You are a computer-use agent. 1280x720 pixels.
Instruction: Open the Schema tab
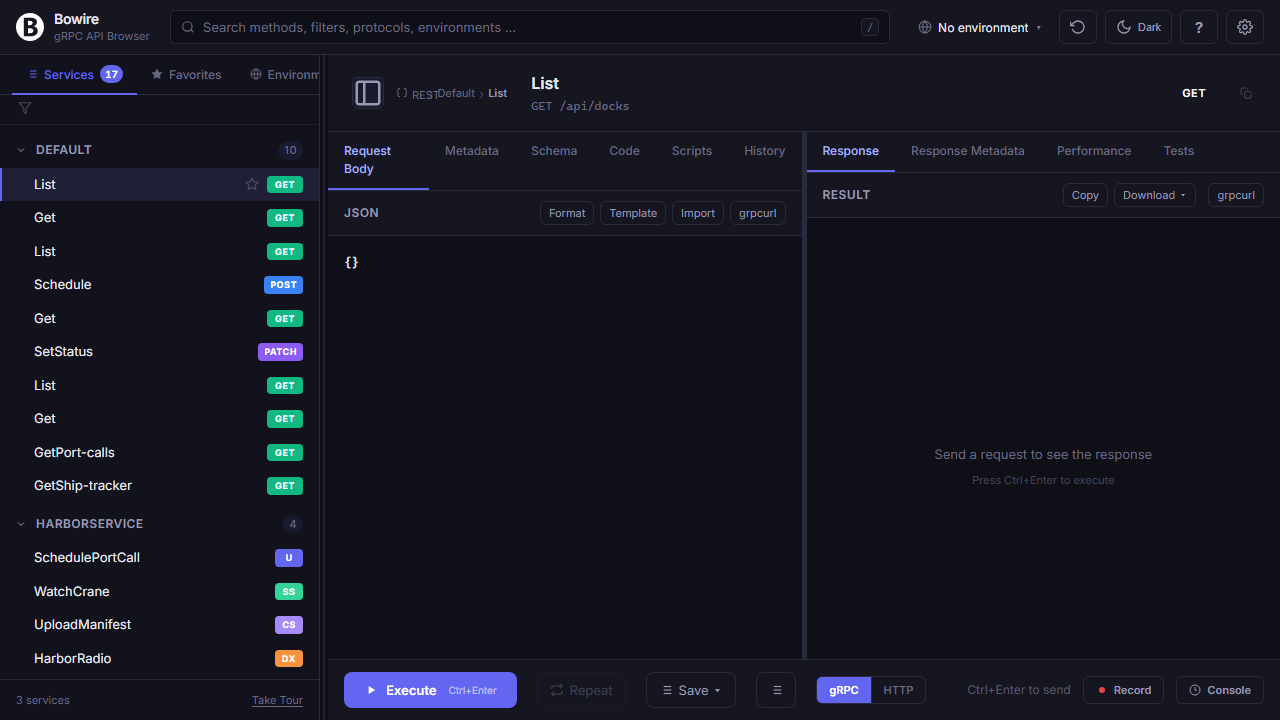click(x=554, y=151)
